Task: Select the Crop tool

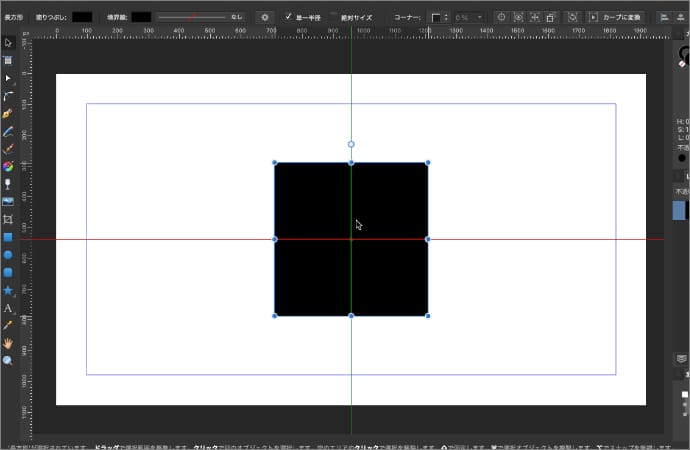Action: coord(8,219)
